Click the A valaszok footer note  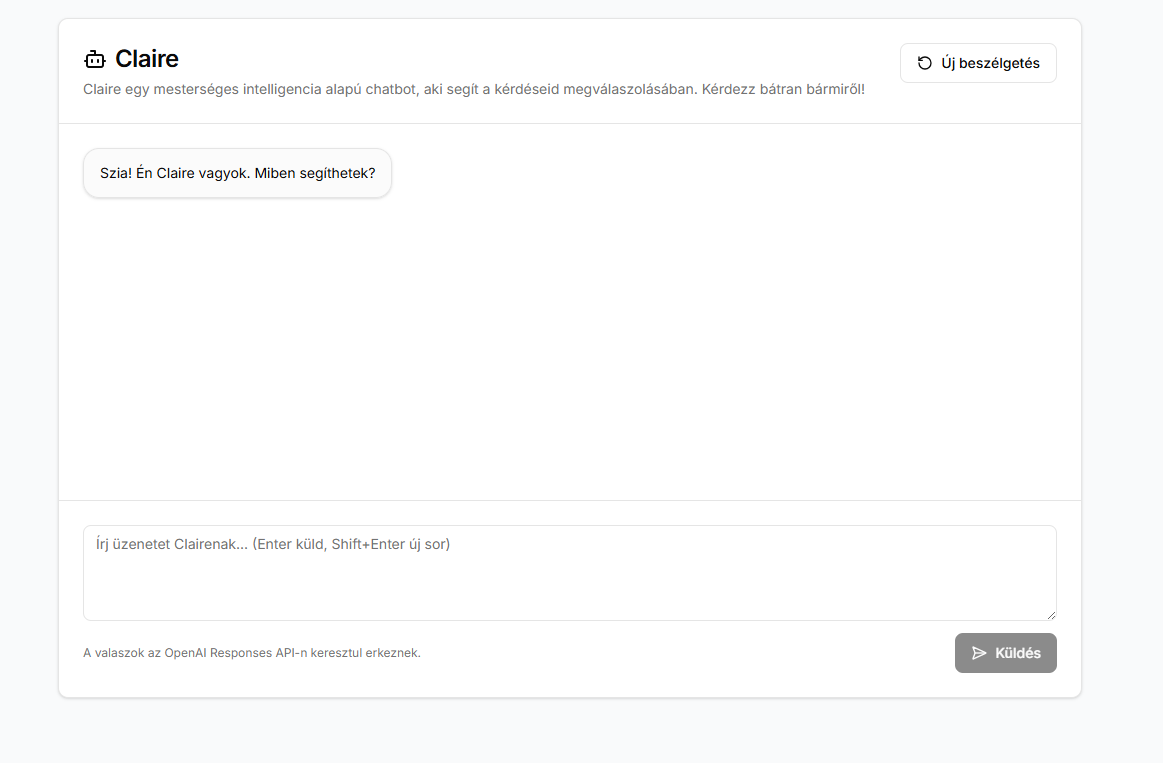252,652
